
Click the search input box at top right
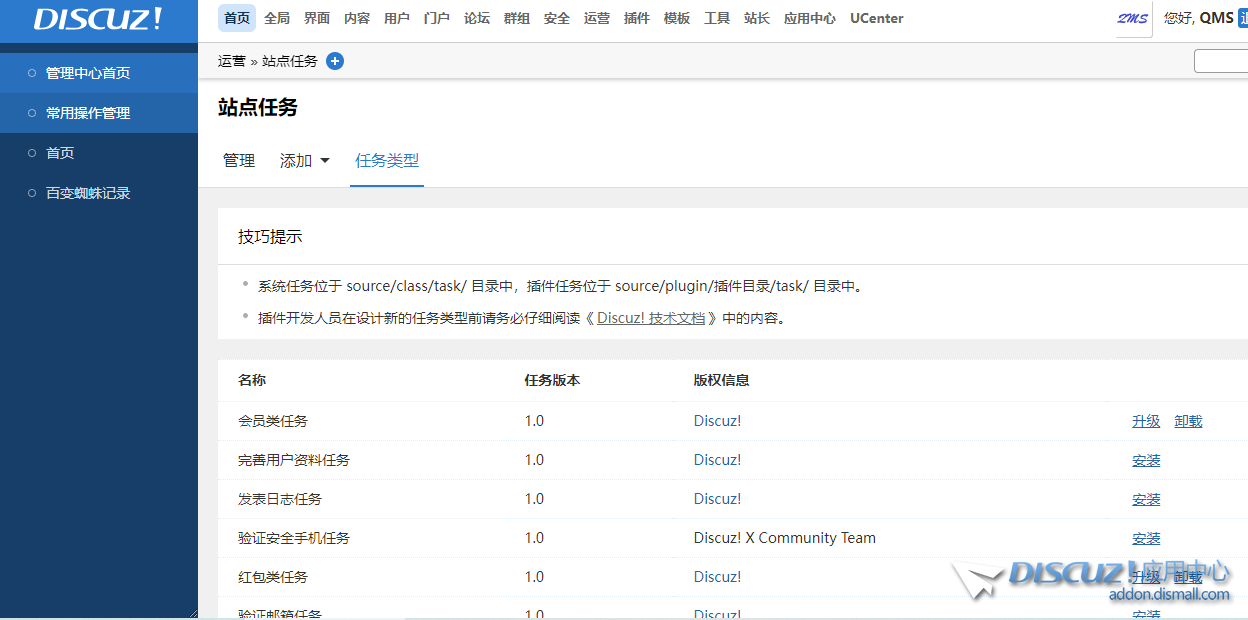click(1221, 61)
